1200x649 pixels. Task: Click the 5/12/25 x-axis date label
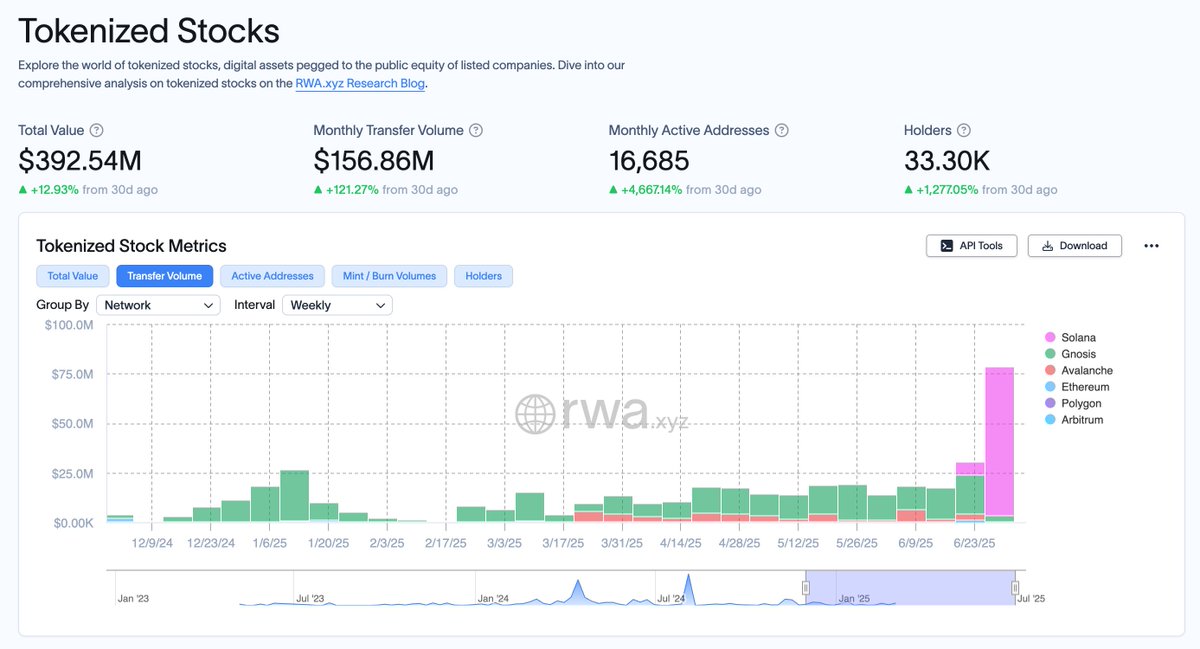click(799, 543)
